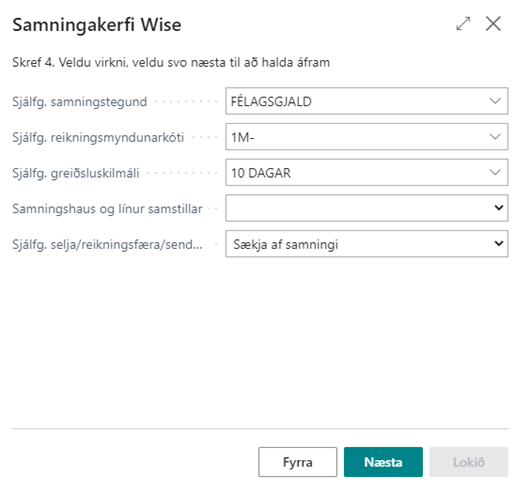
Task: Select the Sjálfg. selja/reikningsfæra/send... label
Action: [x=107, y=244]
